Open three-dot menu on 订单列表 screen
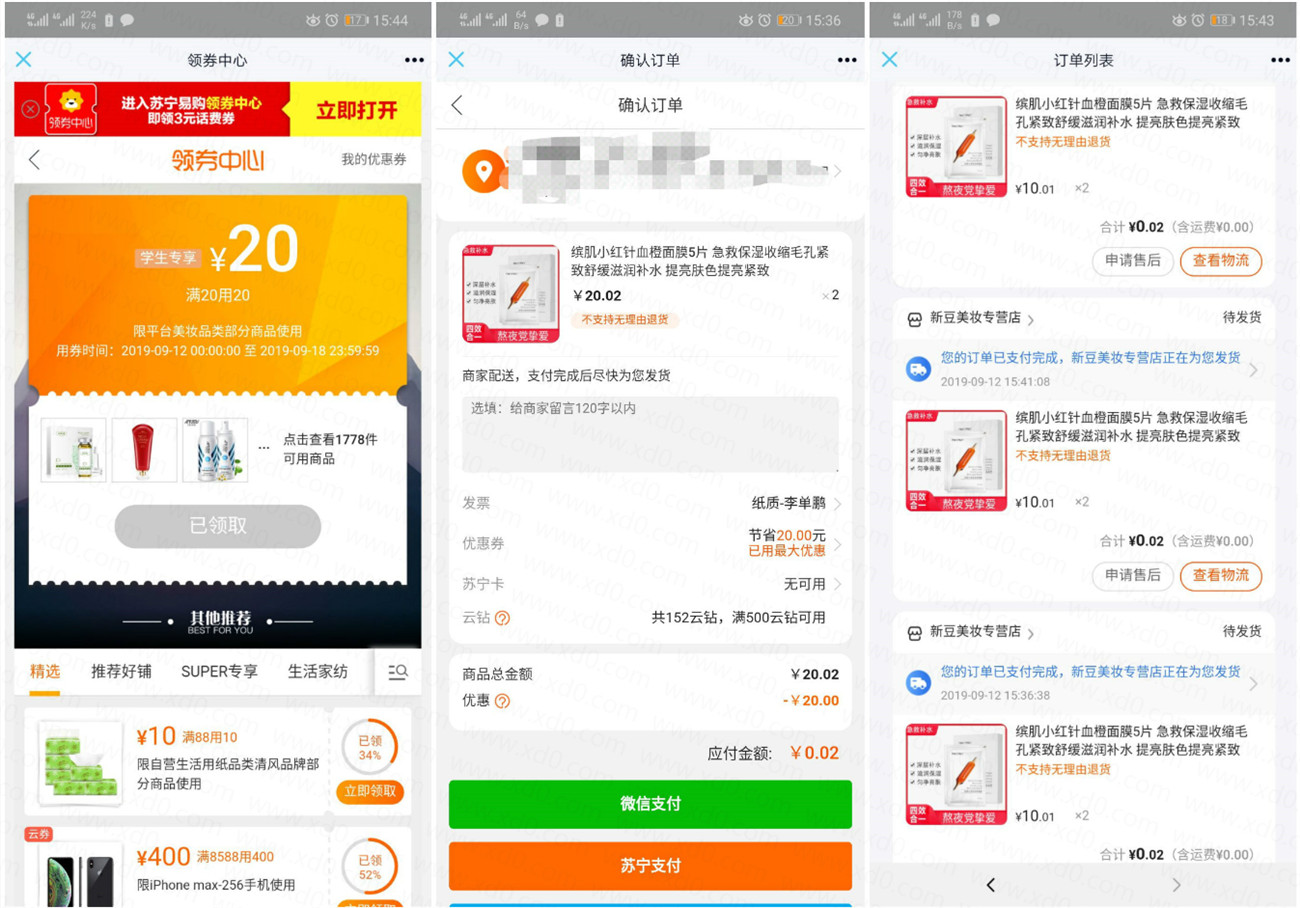 tap(1280, 60)
